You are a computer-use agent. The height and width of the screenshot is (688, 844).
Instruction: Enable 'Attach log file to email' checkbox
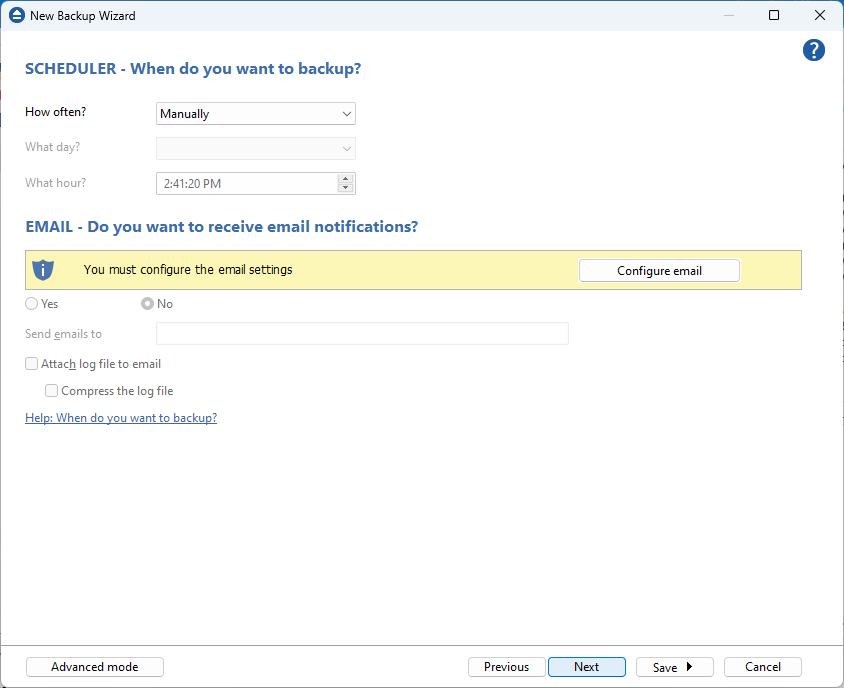point(32,364)
